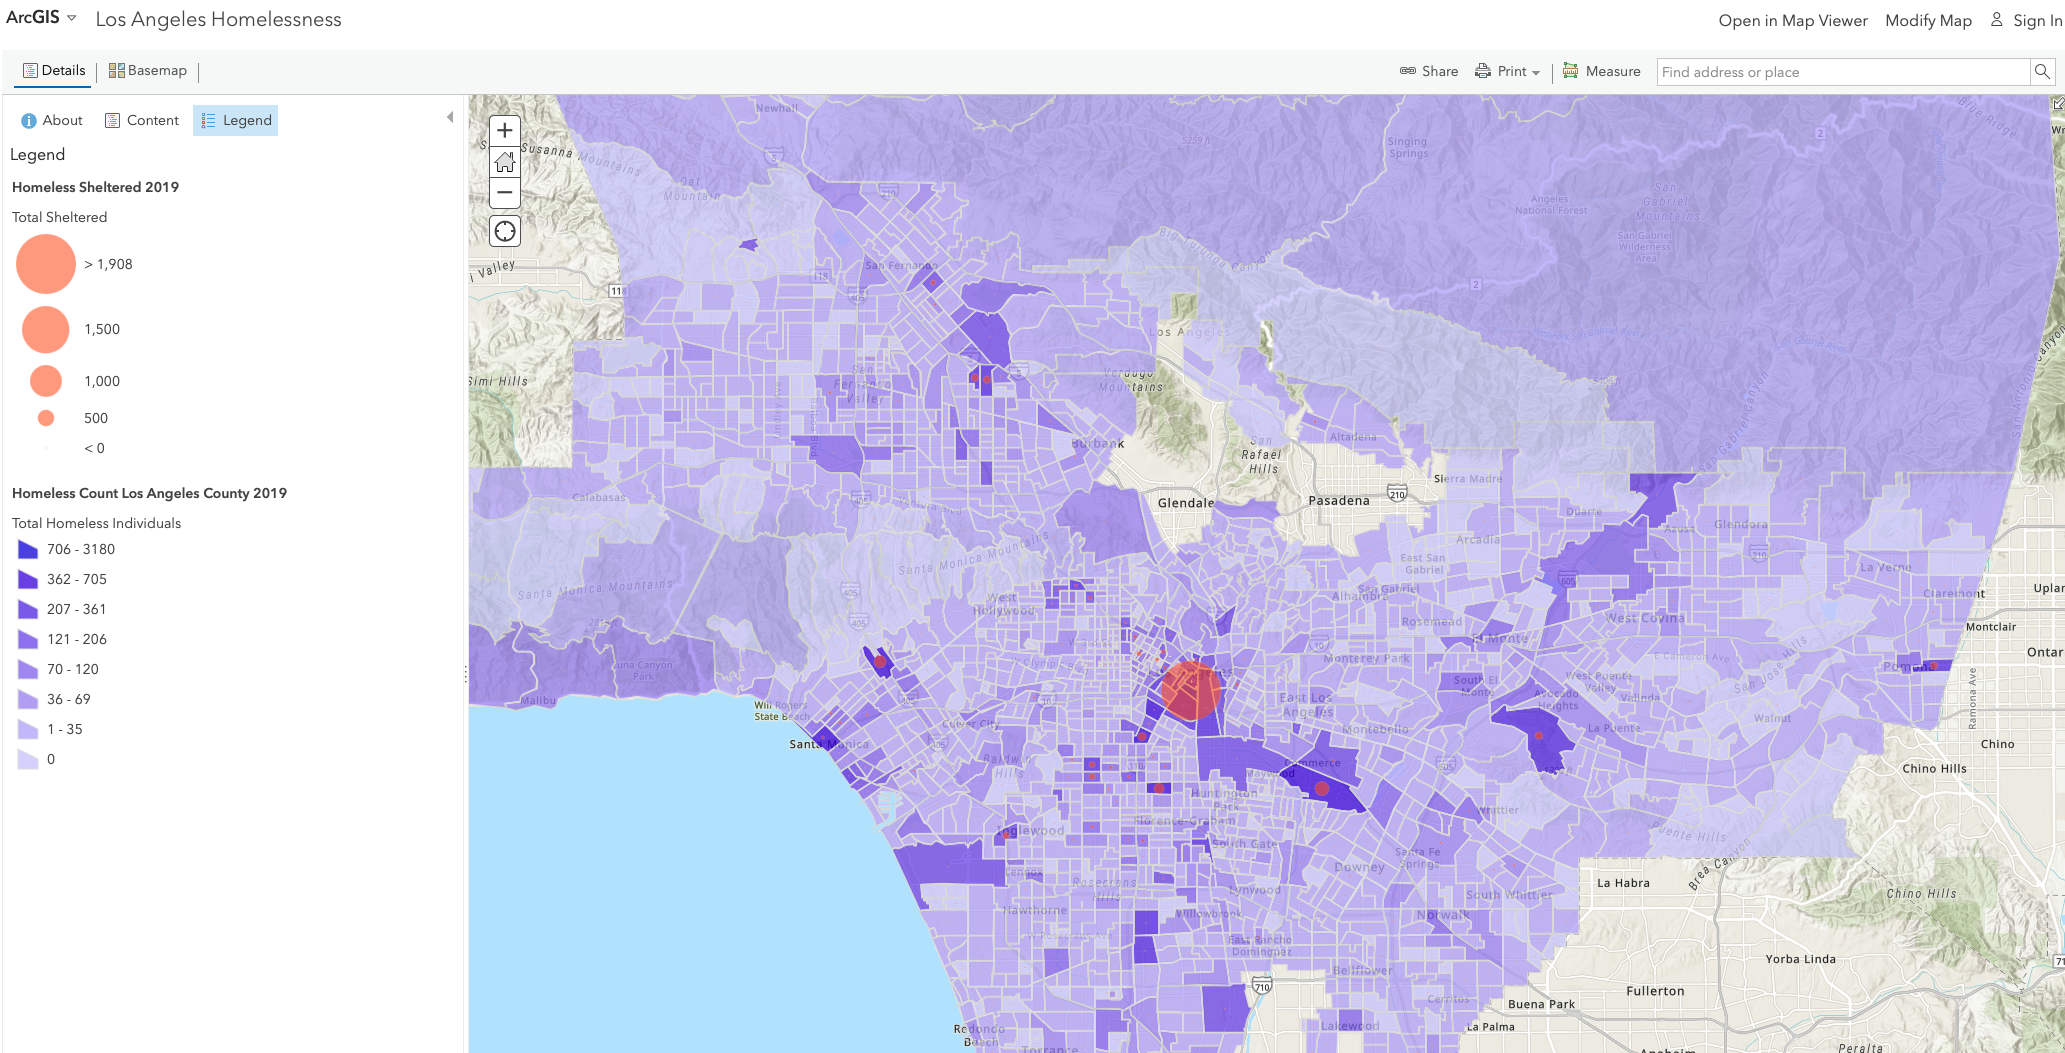Viewport: 2065px width, 1053px height.
Task: Open the Measure tool
Action: (1601, 72)
